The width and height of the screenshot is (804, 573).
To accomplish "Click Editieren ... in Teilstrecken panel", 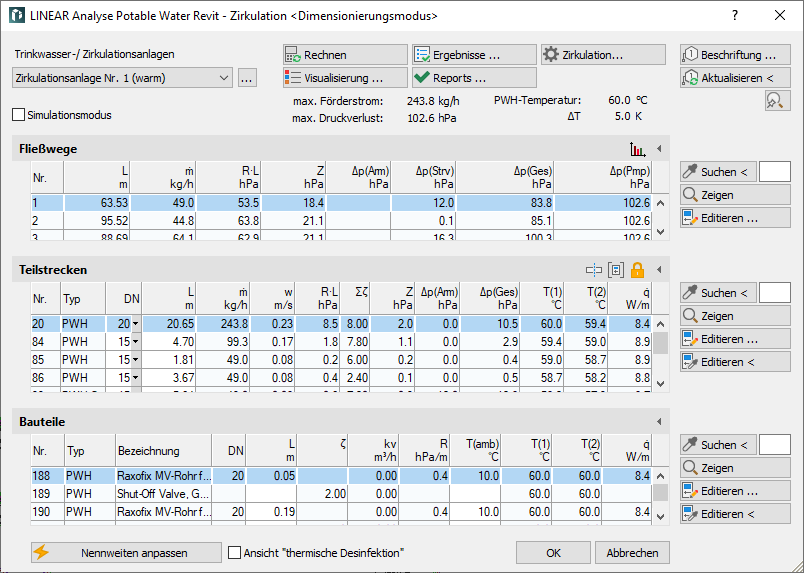I will point(735,339).
